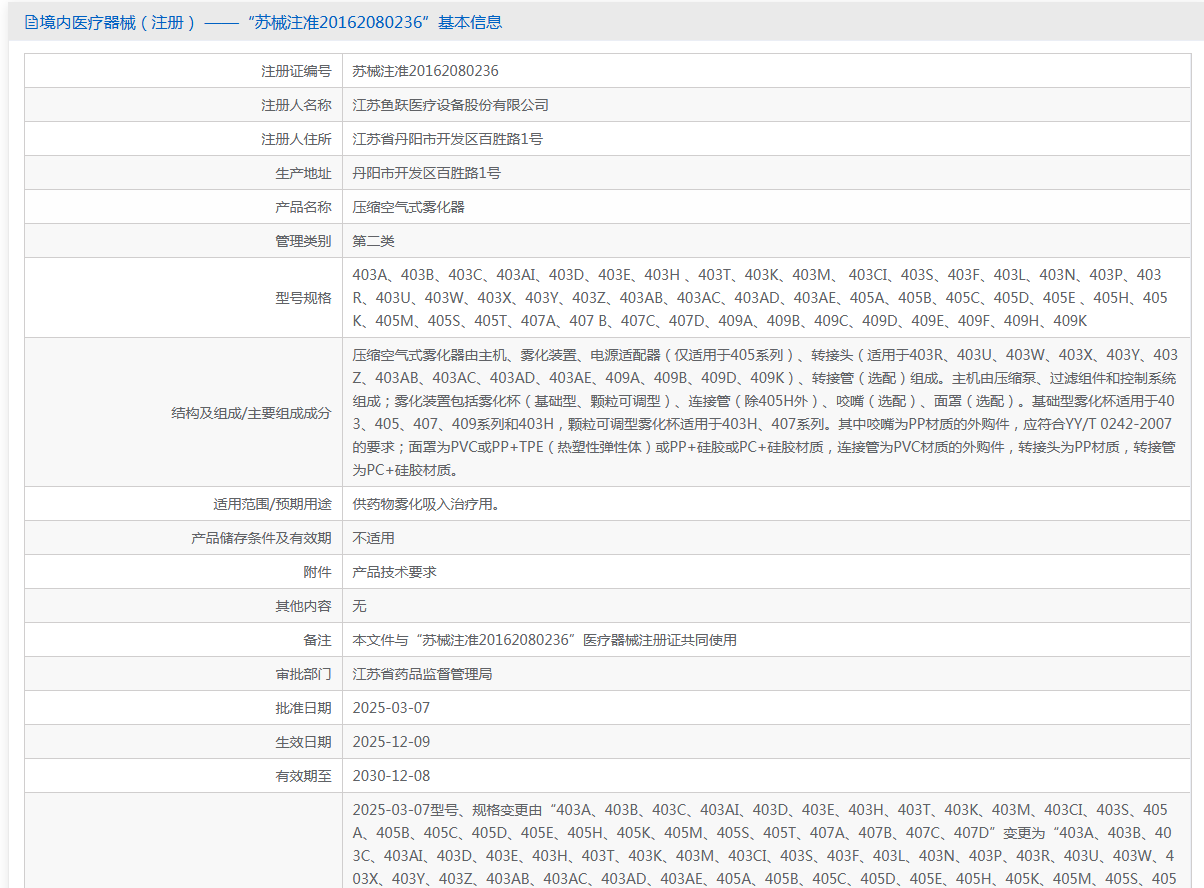Viewport: 1204px width, 888px height.
Task: Click the 批准日期 label
Action: click(303, 708)
